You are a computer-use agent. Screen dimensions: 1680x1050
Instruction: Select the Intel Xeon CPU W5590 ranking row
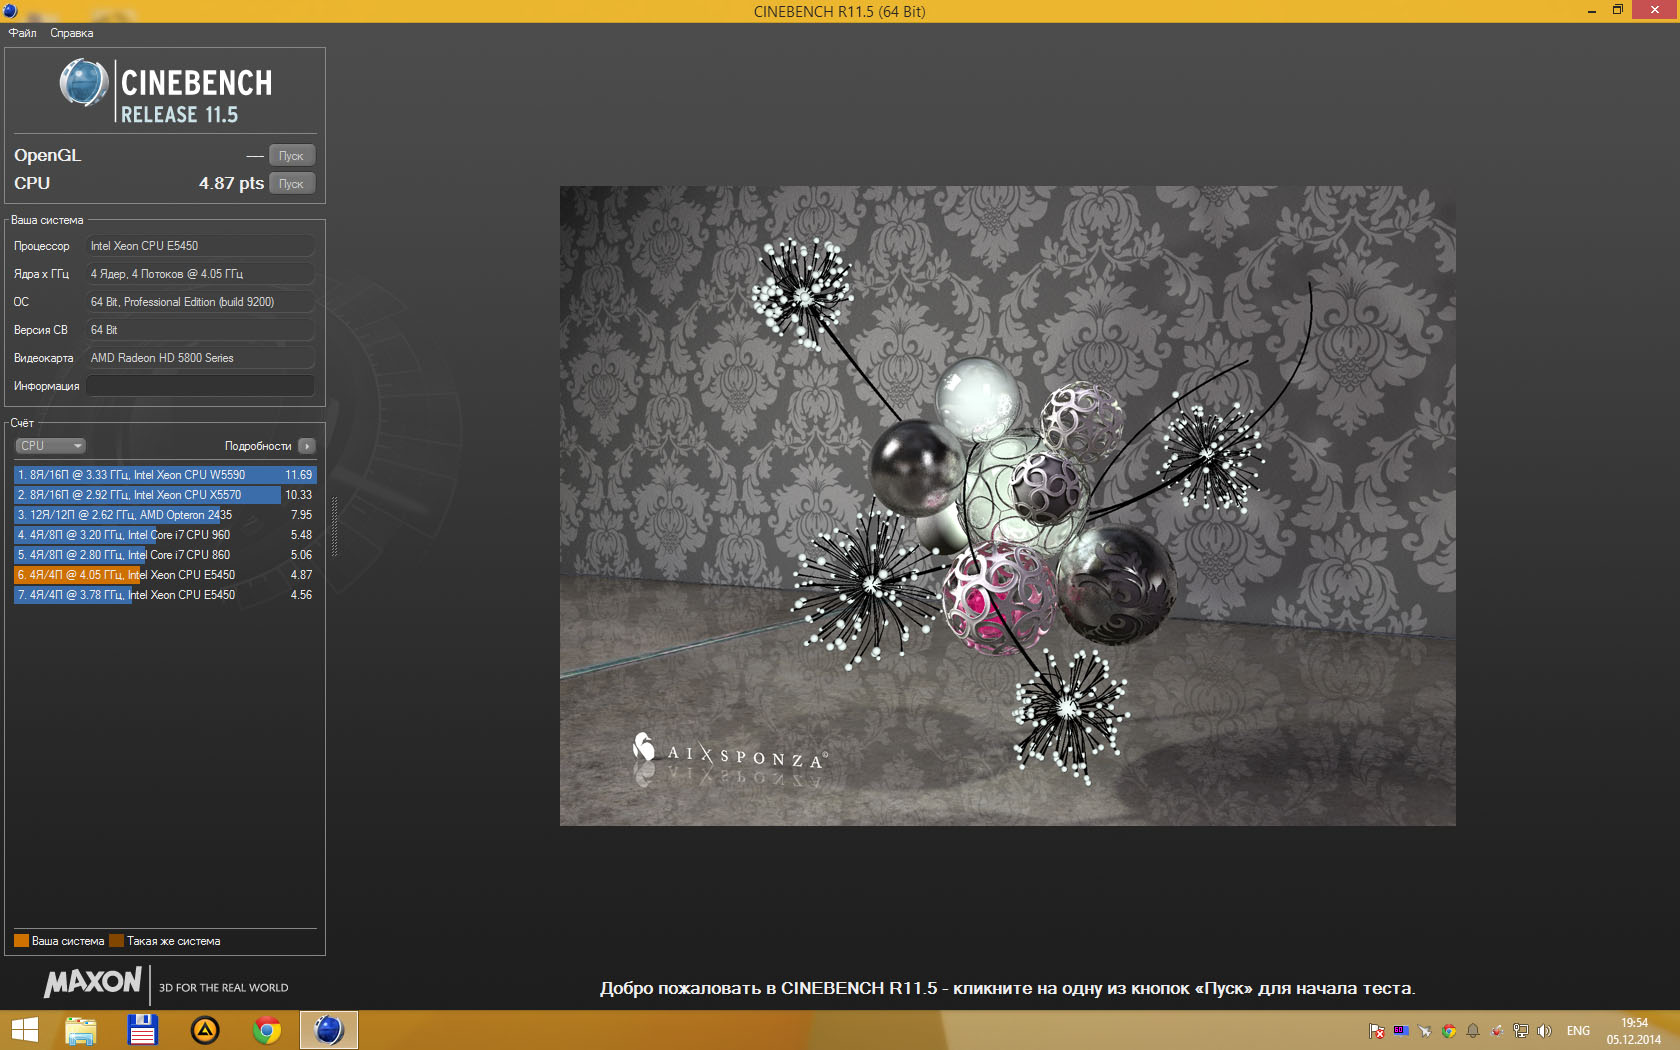[165, 475]
